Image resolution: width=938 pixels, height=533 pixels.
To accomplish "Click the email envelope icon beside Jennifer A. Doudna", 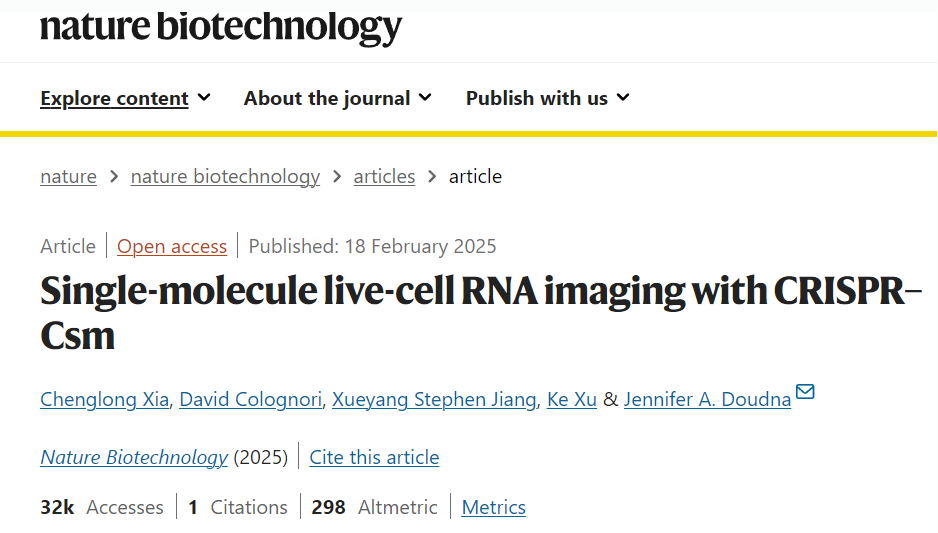I will [805, 392].
